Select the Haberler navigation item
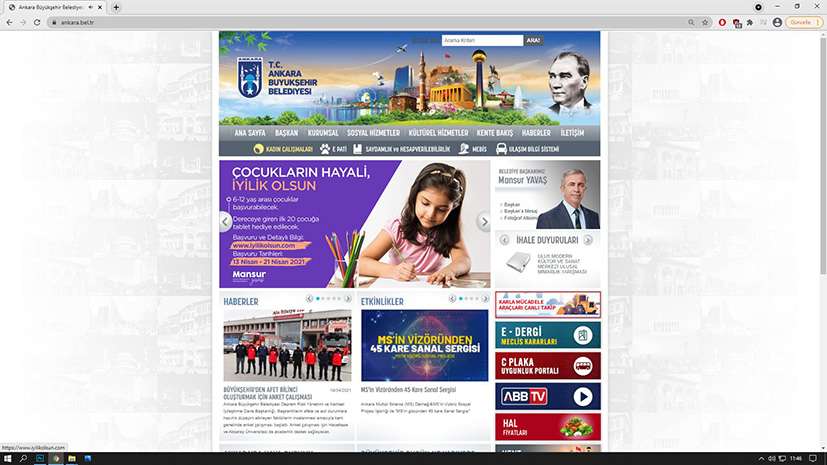The image size is (827, 465). pos(536,133)
